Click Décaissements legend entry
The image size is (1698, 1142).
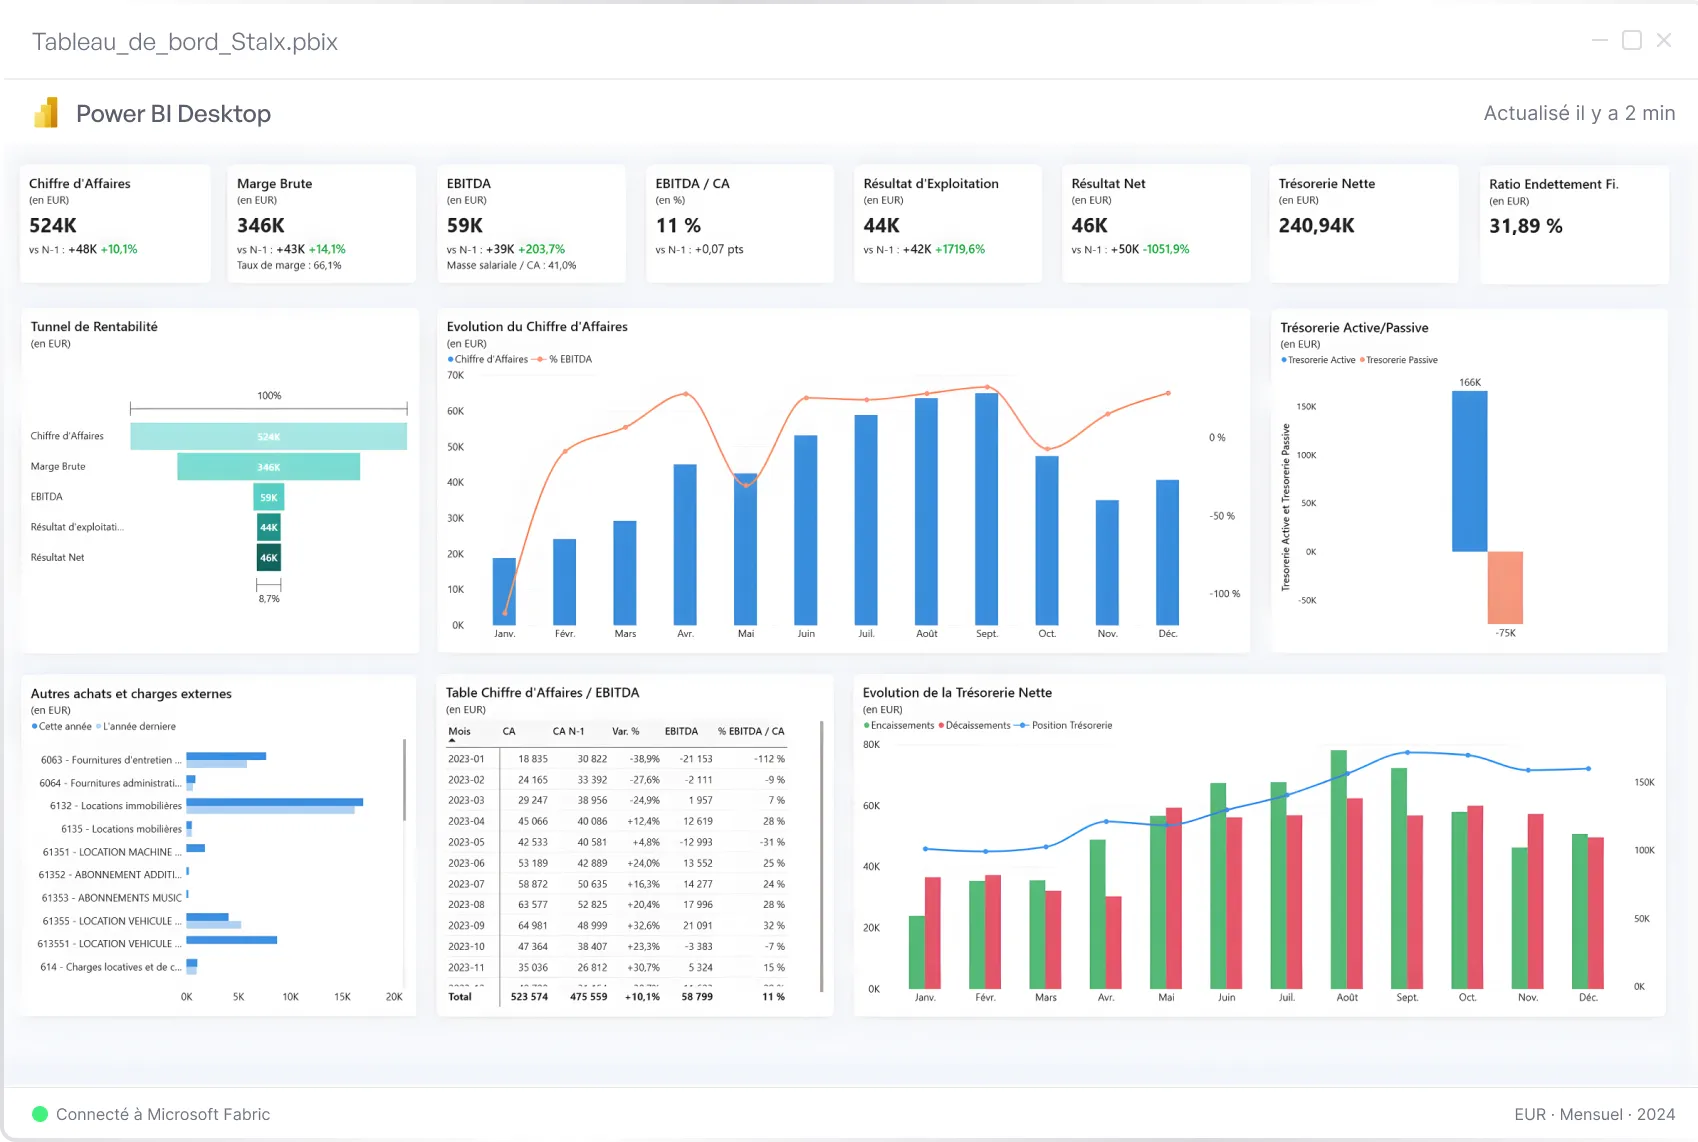(x=974, y=726)
